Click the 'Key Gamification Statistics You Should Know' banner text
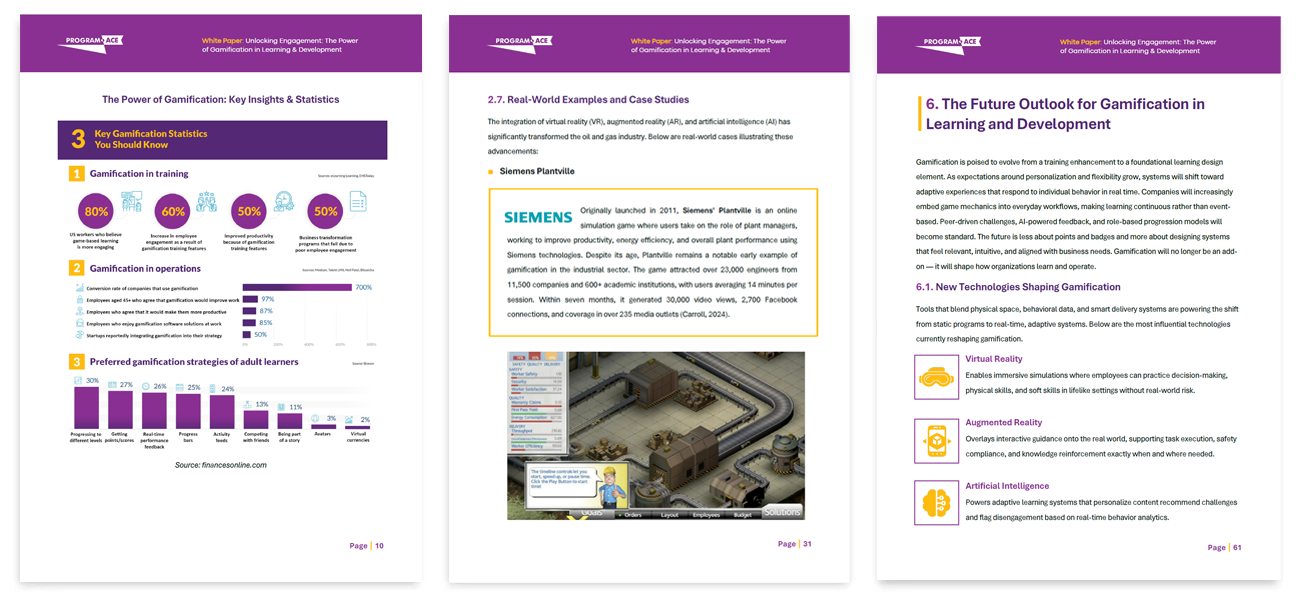 point(151,139)
